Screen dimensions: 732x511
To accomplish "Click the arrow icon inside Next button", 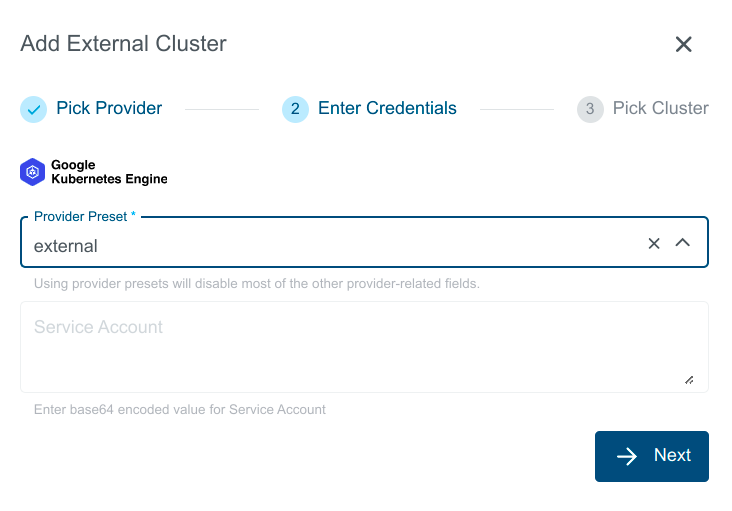I will [x=627, y=456].
